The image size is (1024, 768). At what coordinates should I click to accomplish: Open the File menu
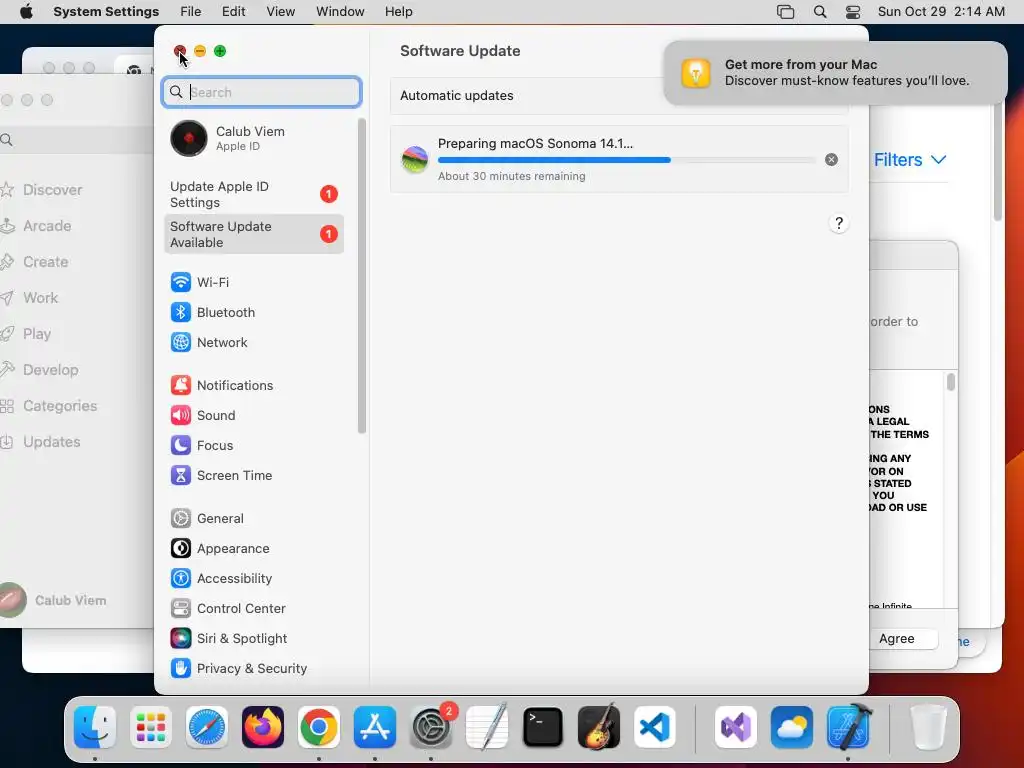[191, 12]
